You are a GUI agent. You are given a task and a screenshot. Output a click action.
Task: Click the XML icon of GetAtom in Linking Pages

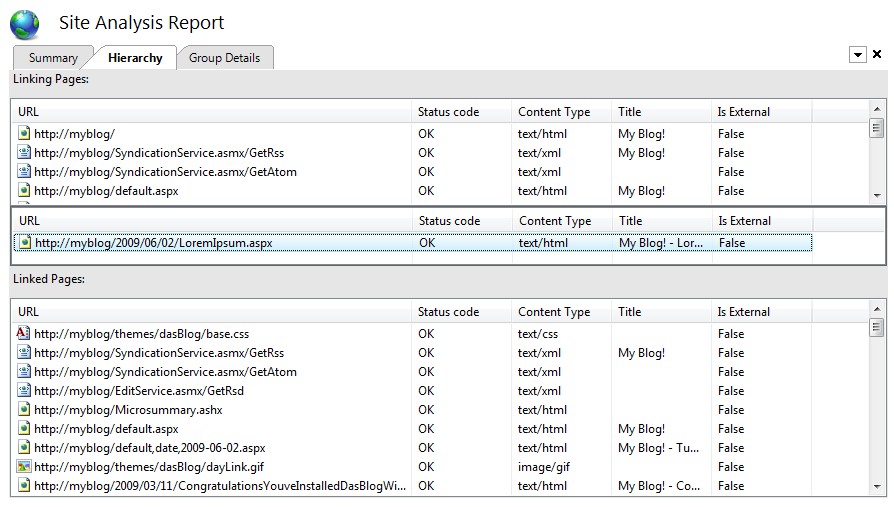24,171
